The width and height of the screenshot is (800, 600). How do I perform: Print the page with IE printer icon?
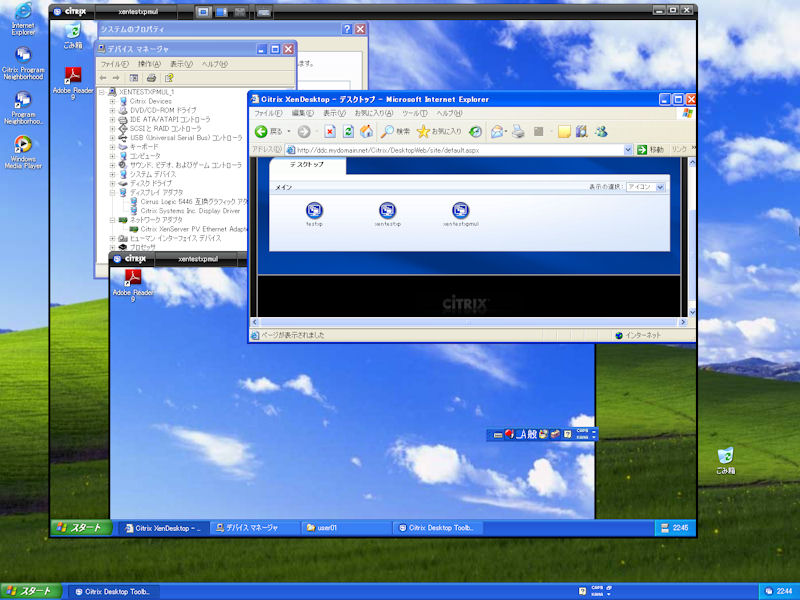click(518, 132)
